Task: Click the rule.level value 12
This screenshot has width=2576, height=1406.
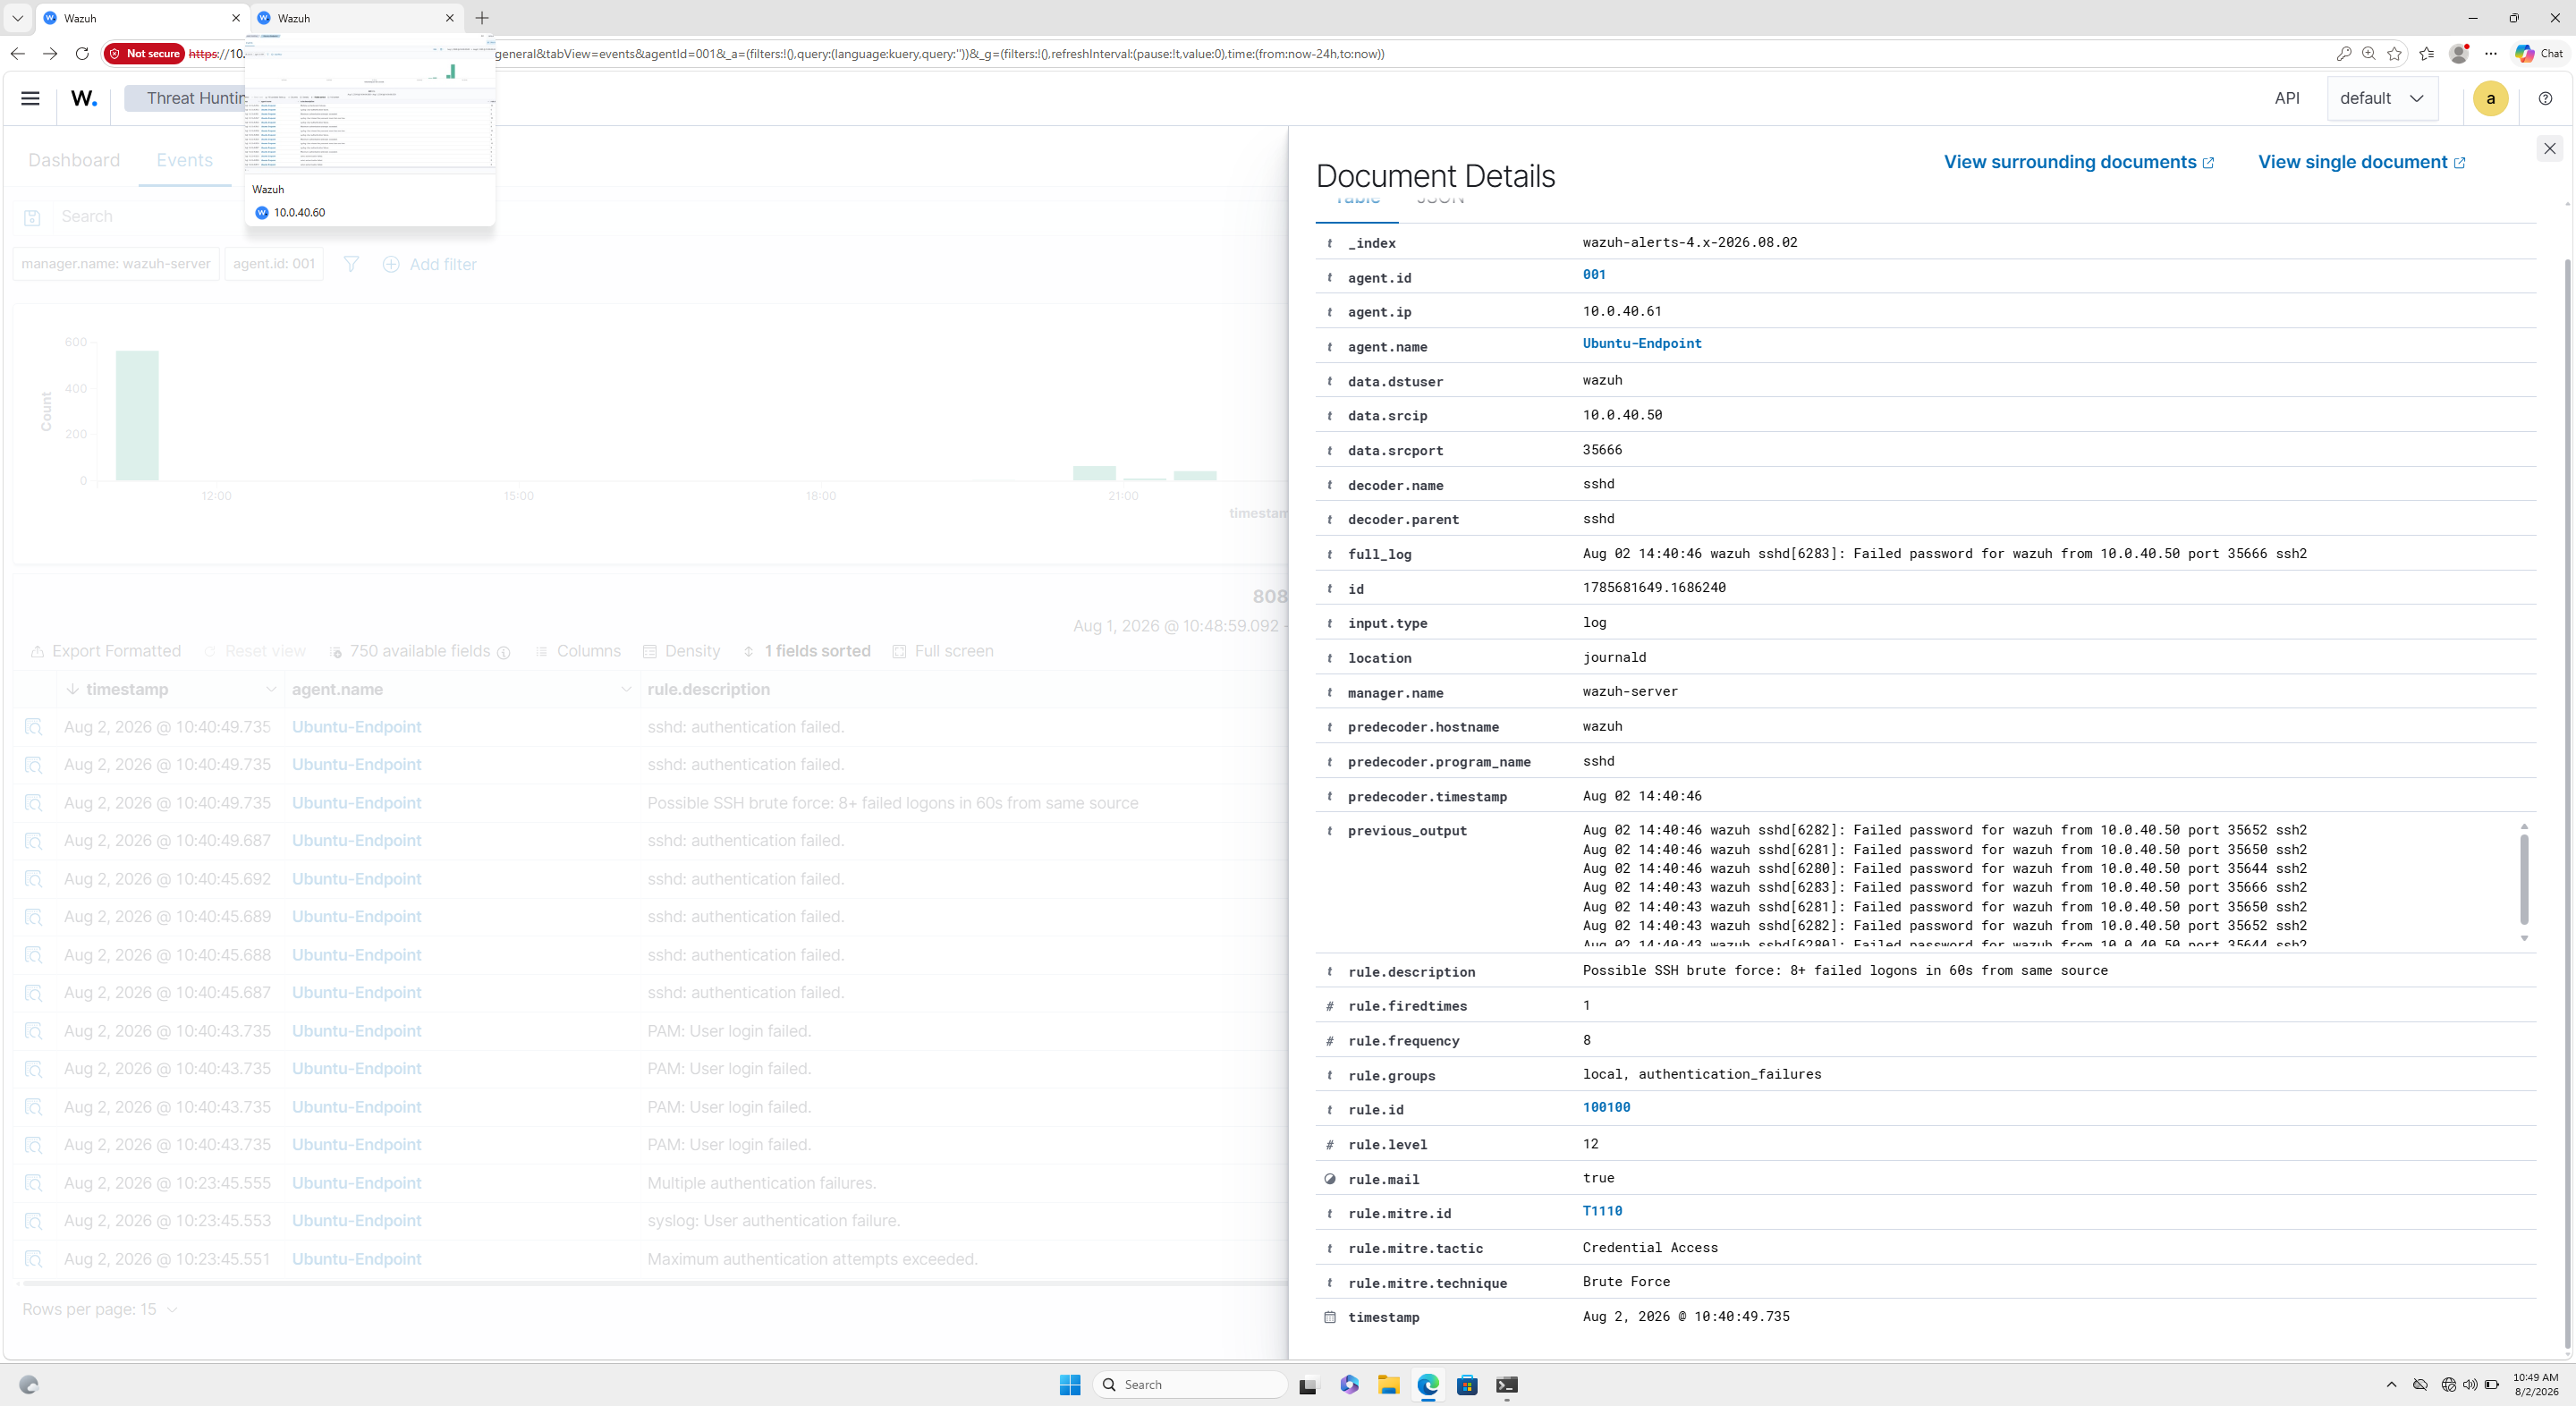Action: click(x=1590, y=1144)
